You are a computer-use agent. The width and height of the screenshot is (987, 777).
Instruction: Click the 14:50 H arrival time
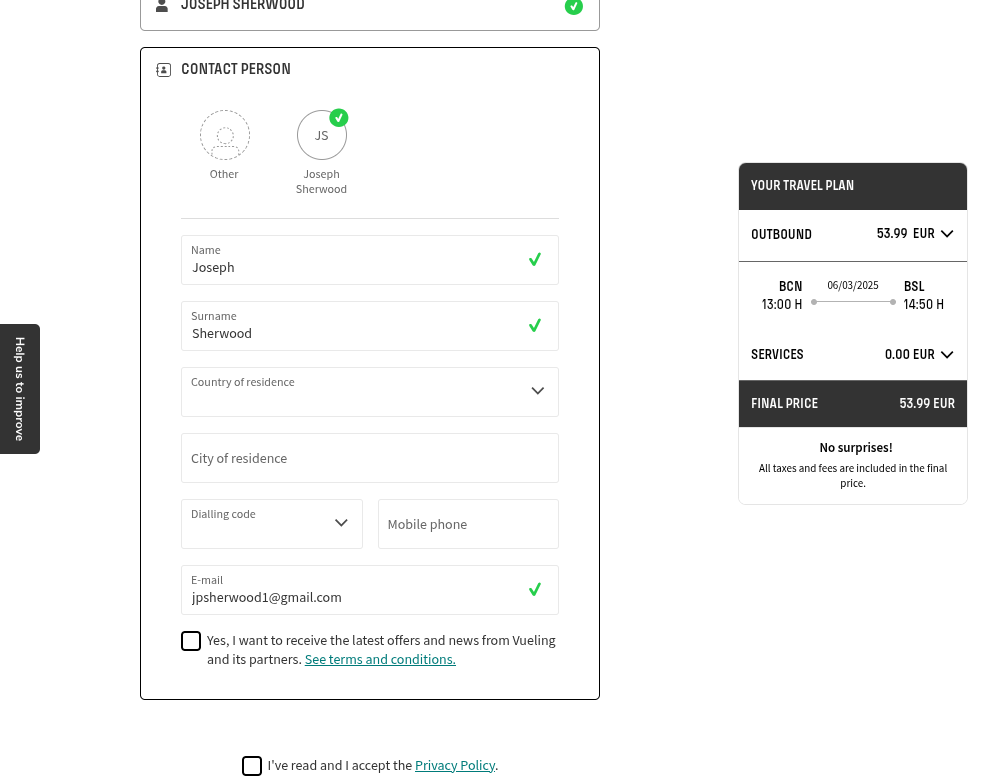923,305
